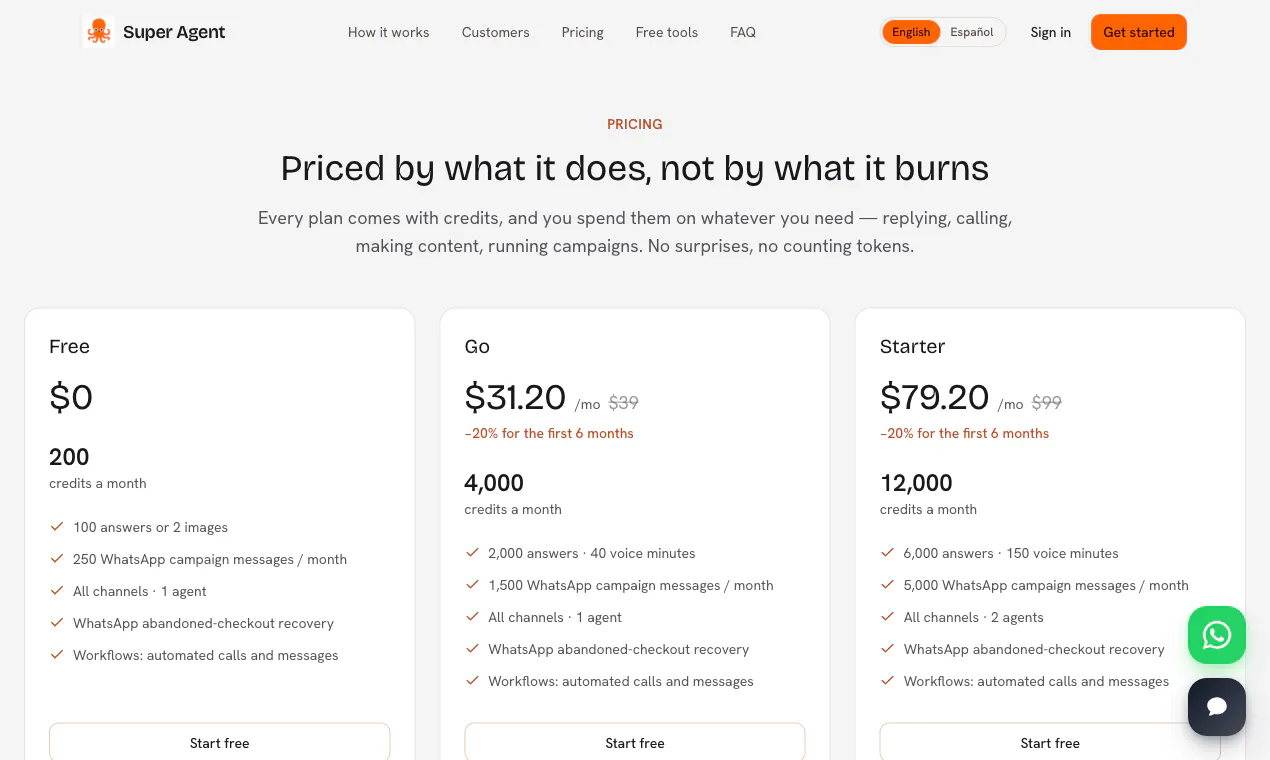Click the orange Get started button
Viewport: 1270px width, 760px height.
(1139, 32)
